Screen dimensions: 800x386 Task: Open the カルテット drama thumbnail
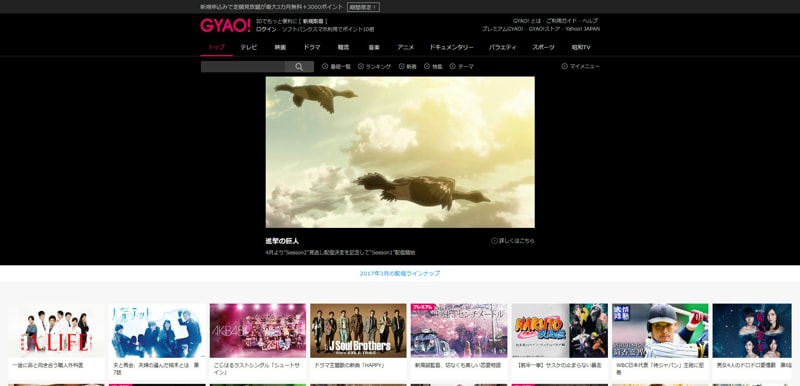click(157, 330)
